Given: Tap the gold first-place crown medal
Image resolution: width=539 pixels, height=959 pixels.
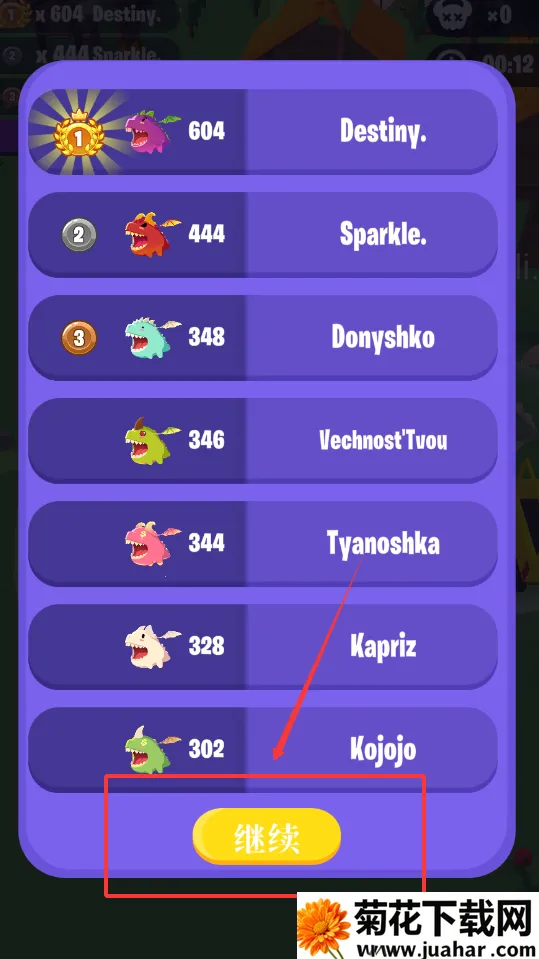Looking at the screenshot, I should tap(78, 133).
